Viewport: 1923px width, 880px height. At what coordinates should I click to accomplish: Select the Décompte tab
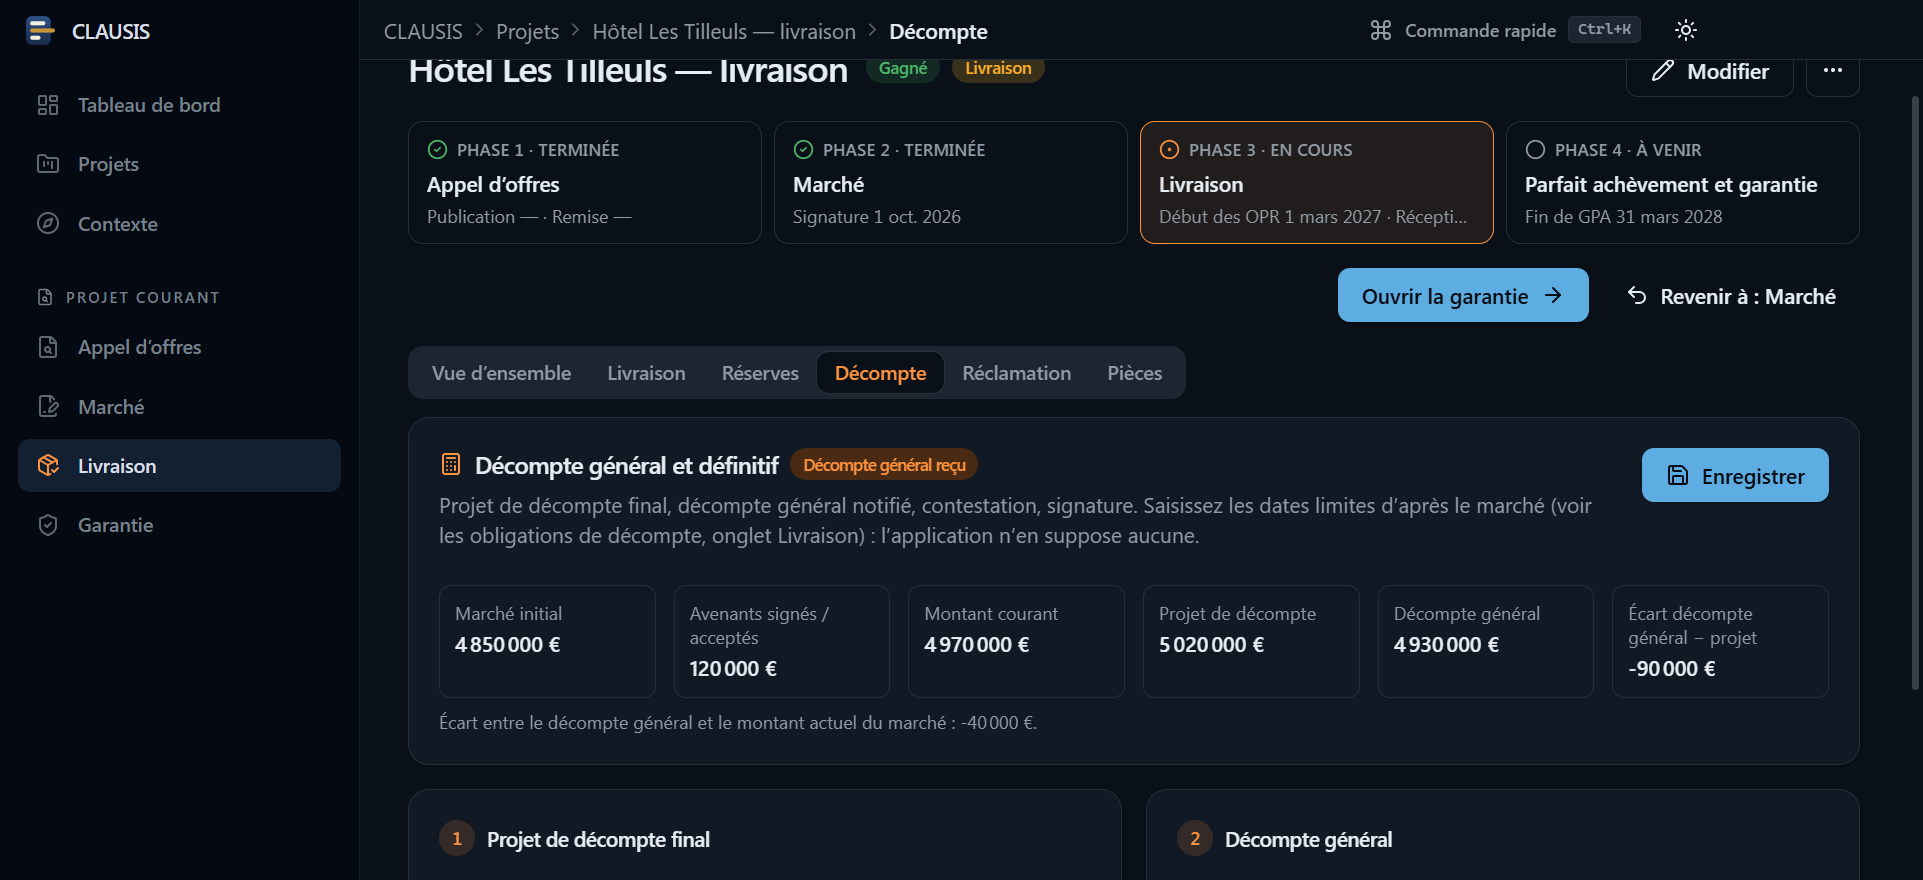[x=881, y=373]
